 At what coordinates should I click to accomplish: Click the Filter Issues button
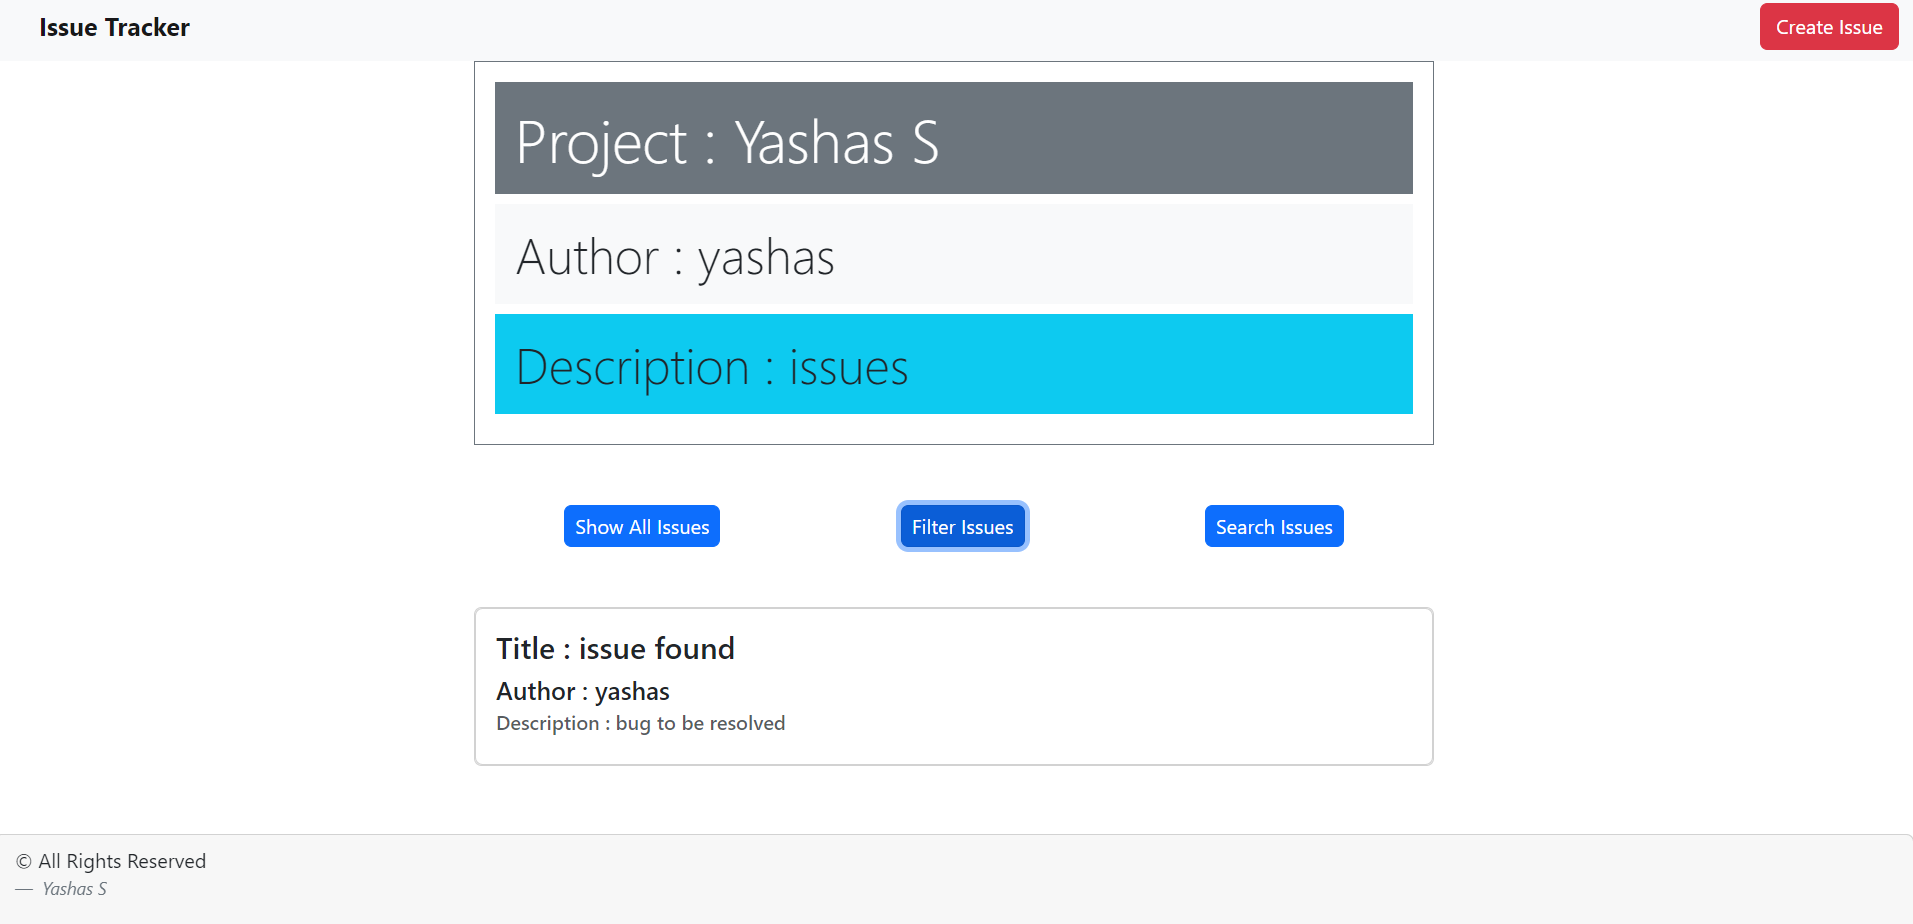(962, 526)
